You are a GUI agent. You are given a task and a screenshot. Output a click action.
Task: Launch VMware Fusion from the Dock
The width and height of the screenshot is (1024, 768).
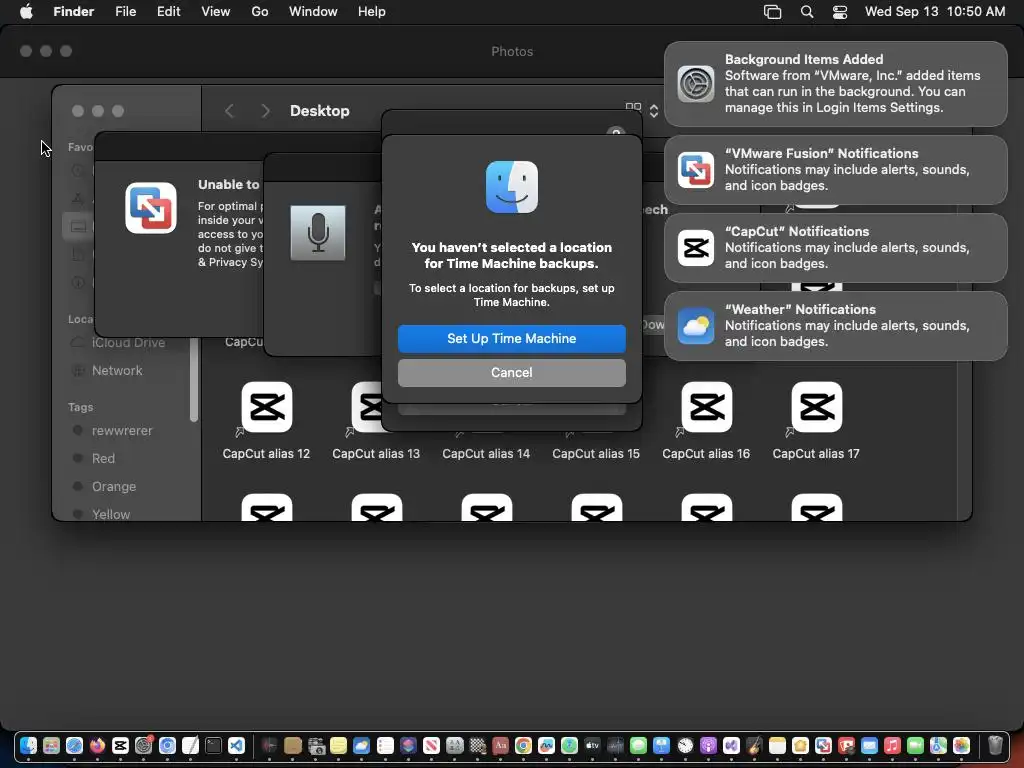point(824,746)
